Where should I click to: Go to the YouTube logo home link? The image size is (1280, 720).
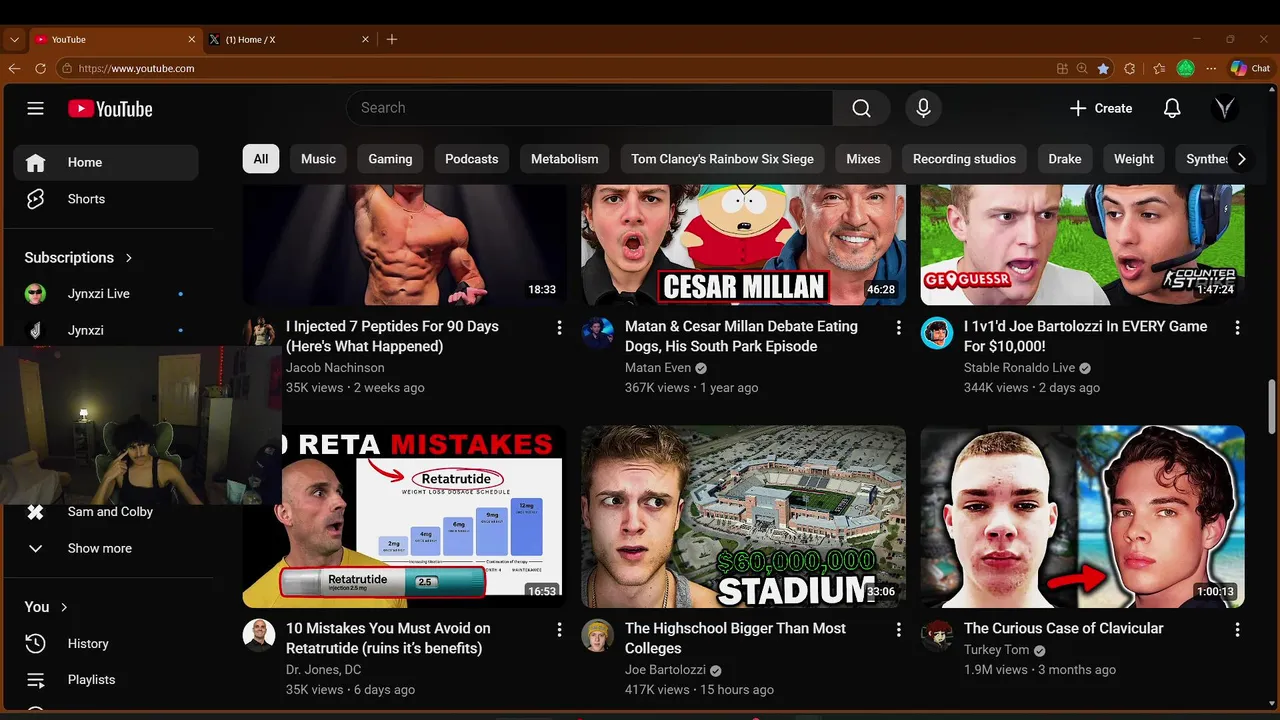110,109
